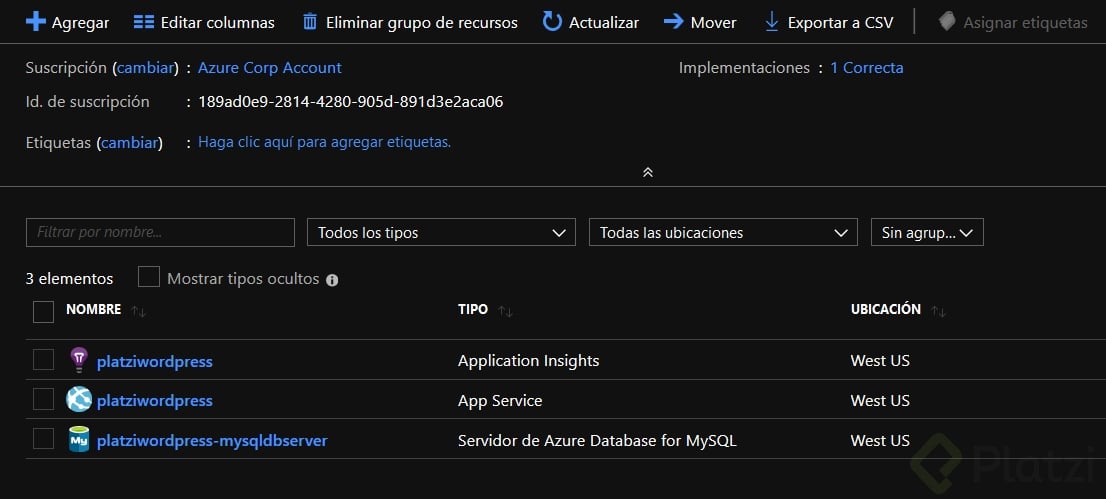Open the Sin agrupar dropdown
This screenshot has width=1106, height=499.
coord(928,232)
